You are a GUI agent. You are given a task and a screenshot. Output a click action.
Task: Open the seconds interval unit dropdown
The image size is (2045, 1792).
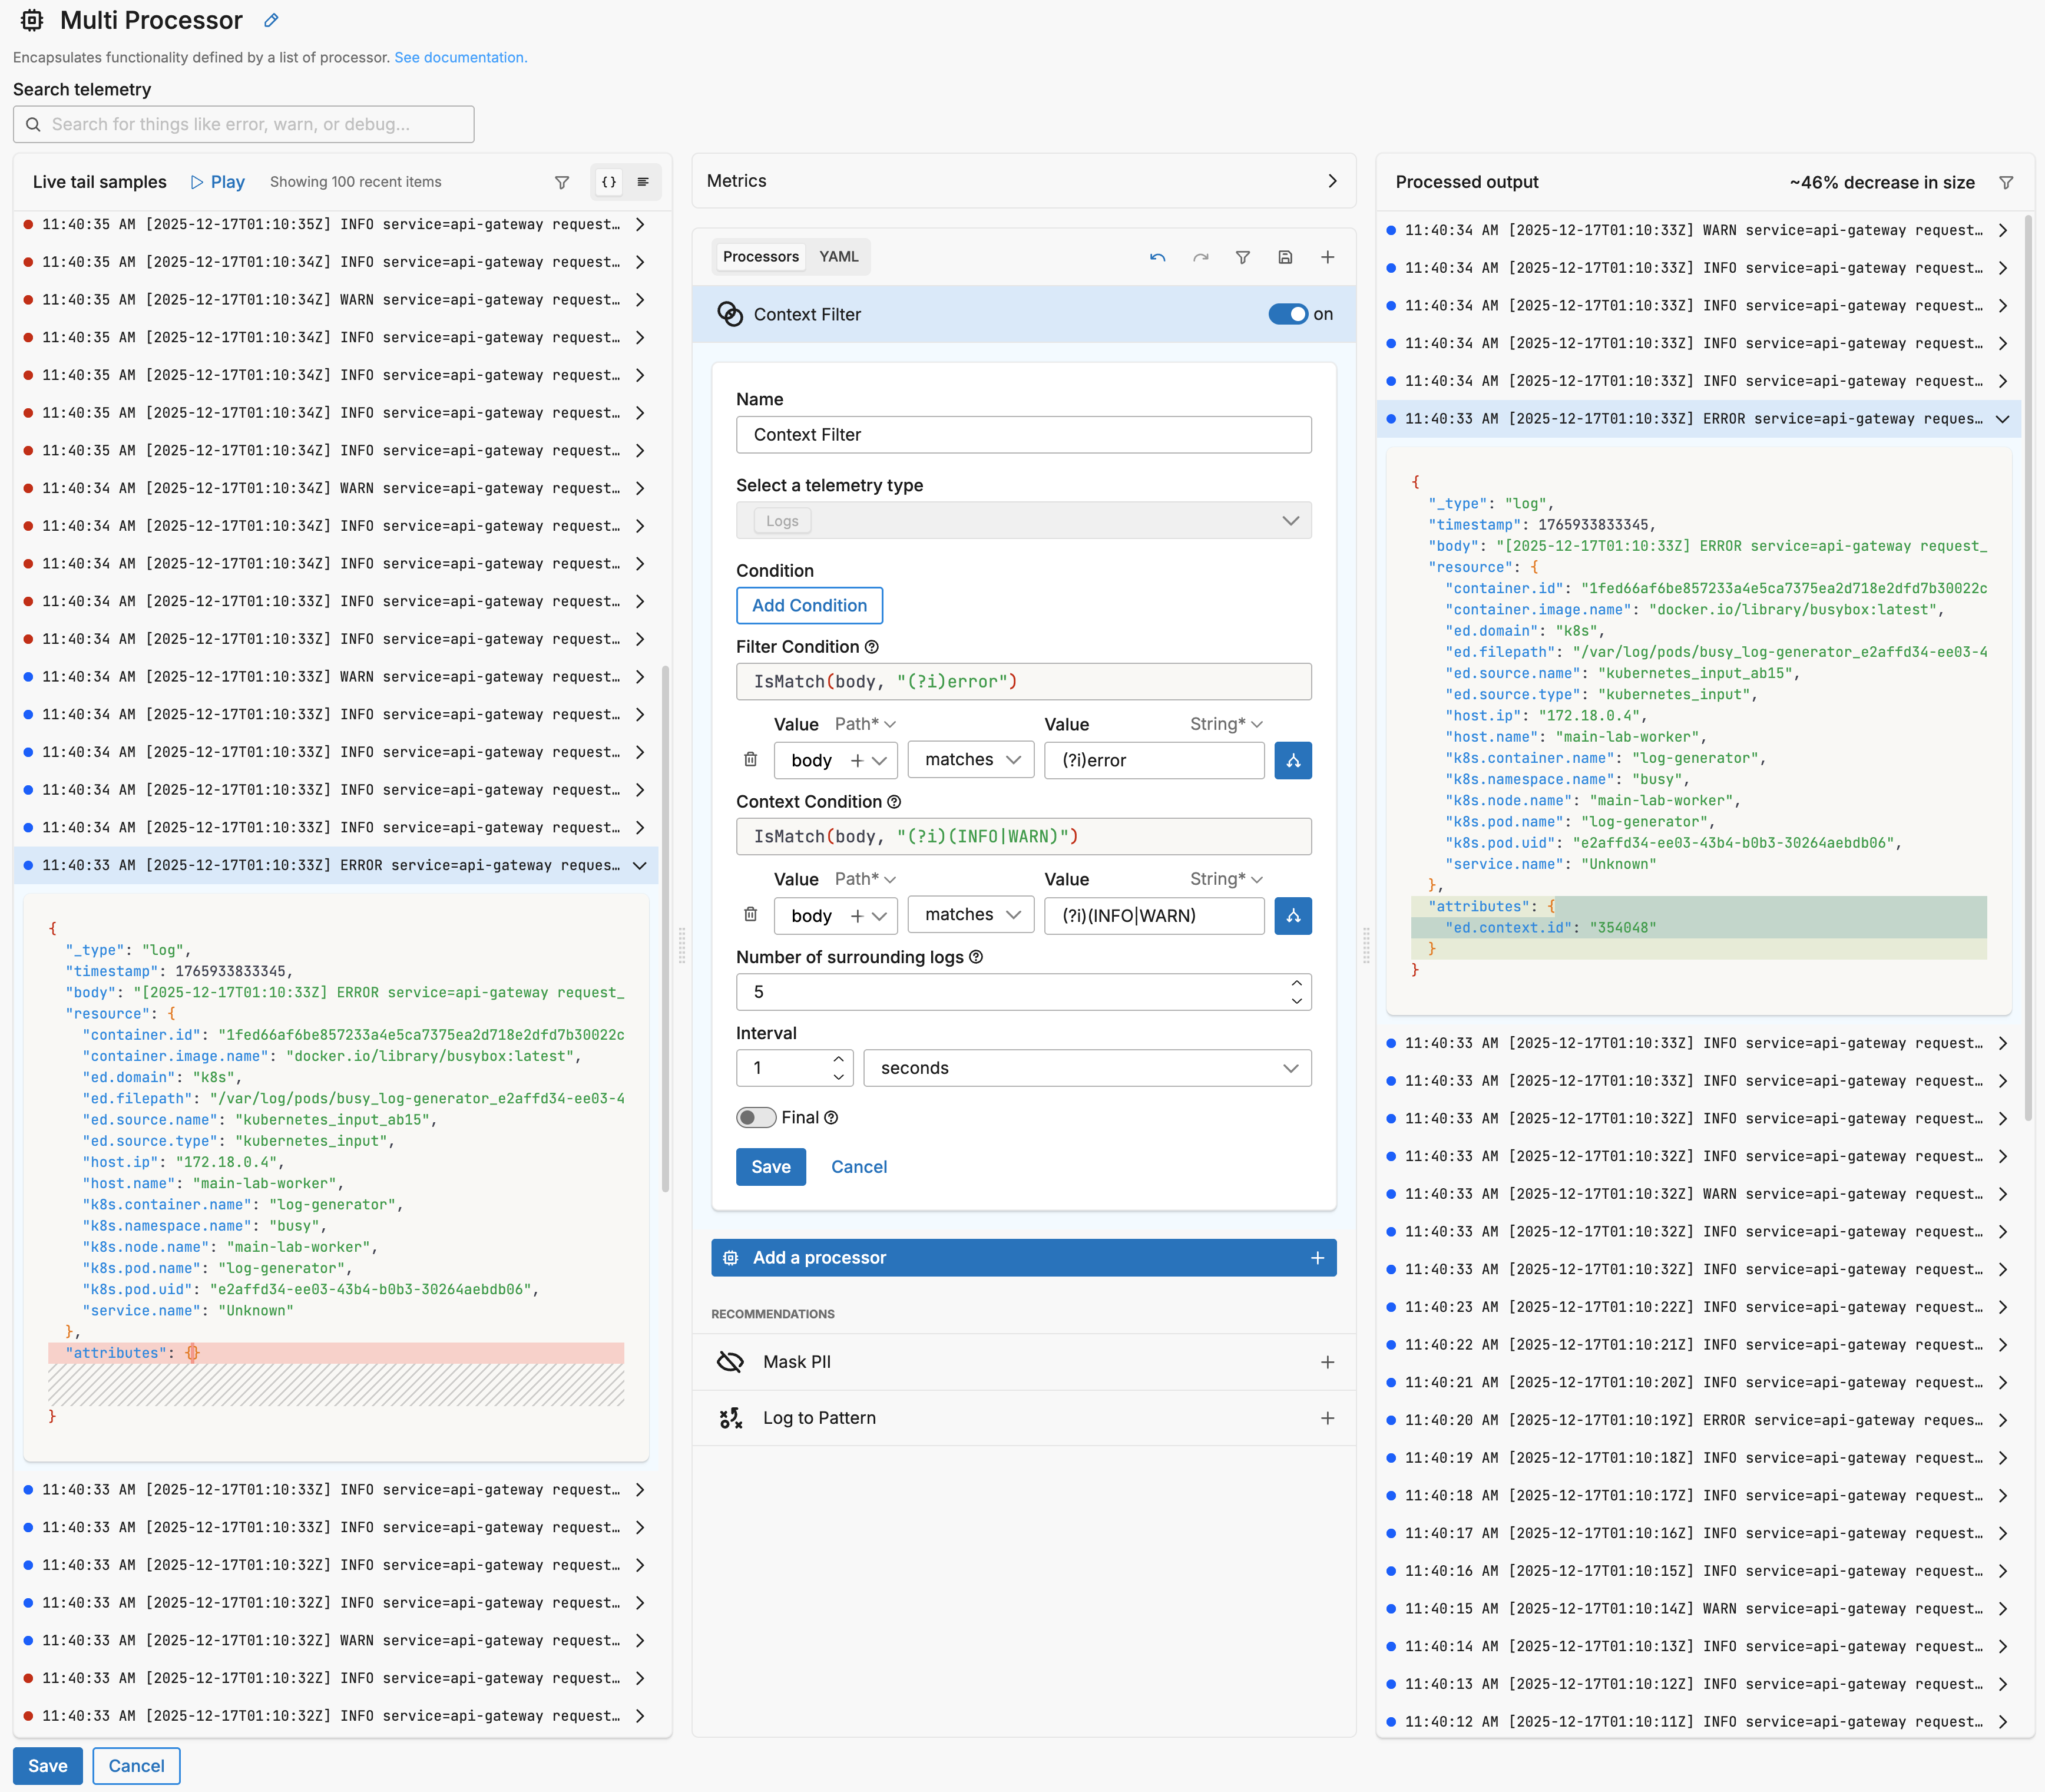pyautogui.click(x=1087, y=1068)
